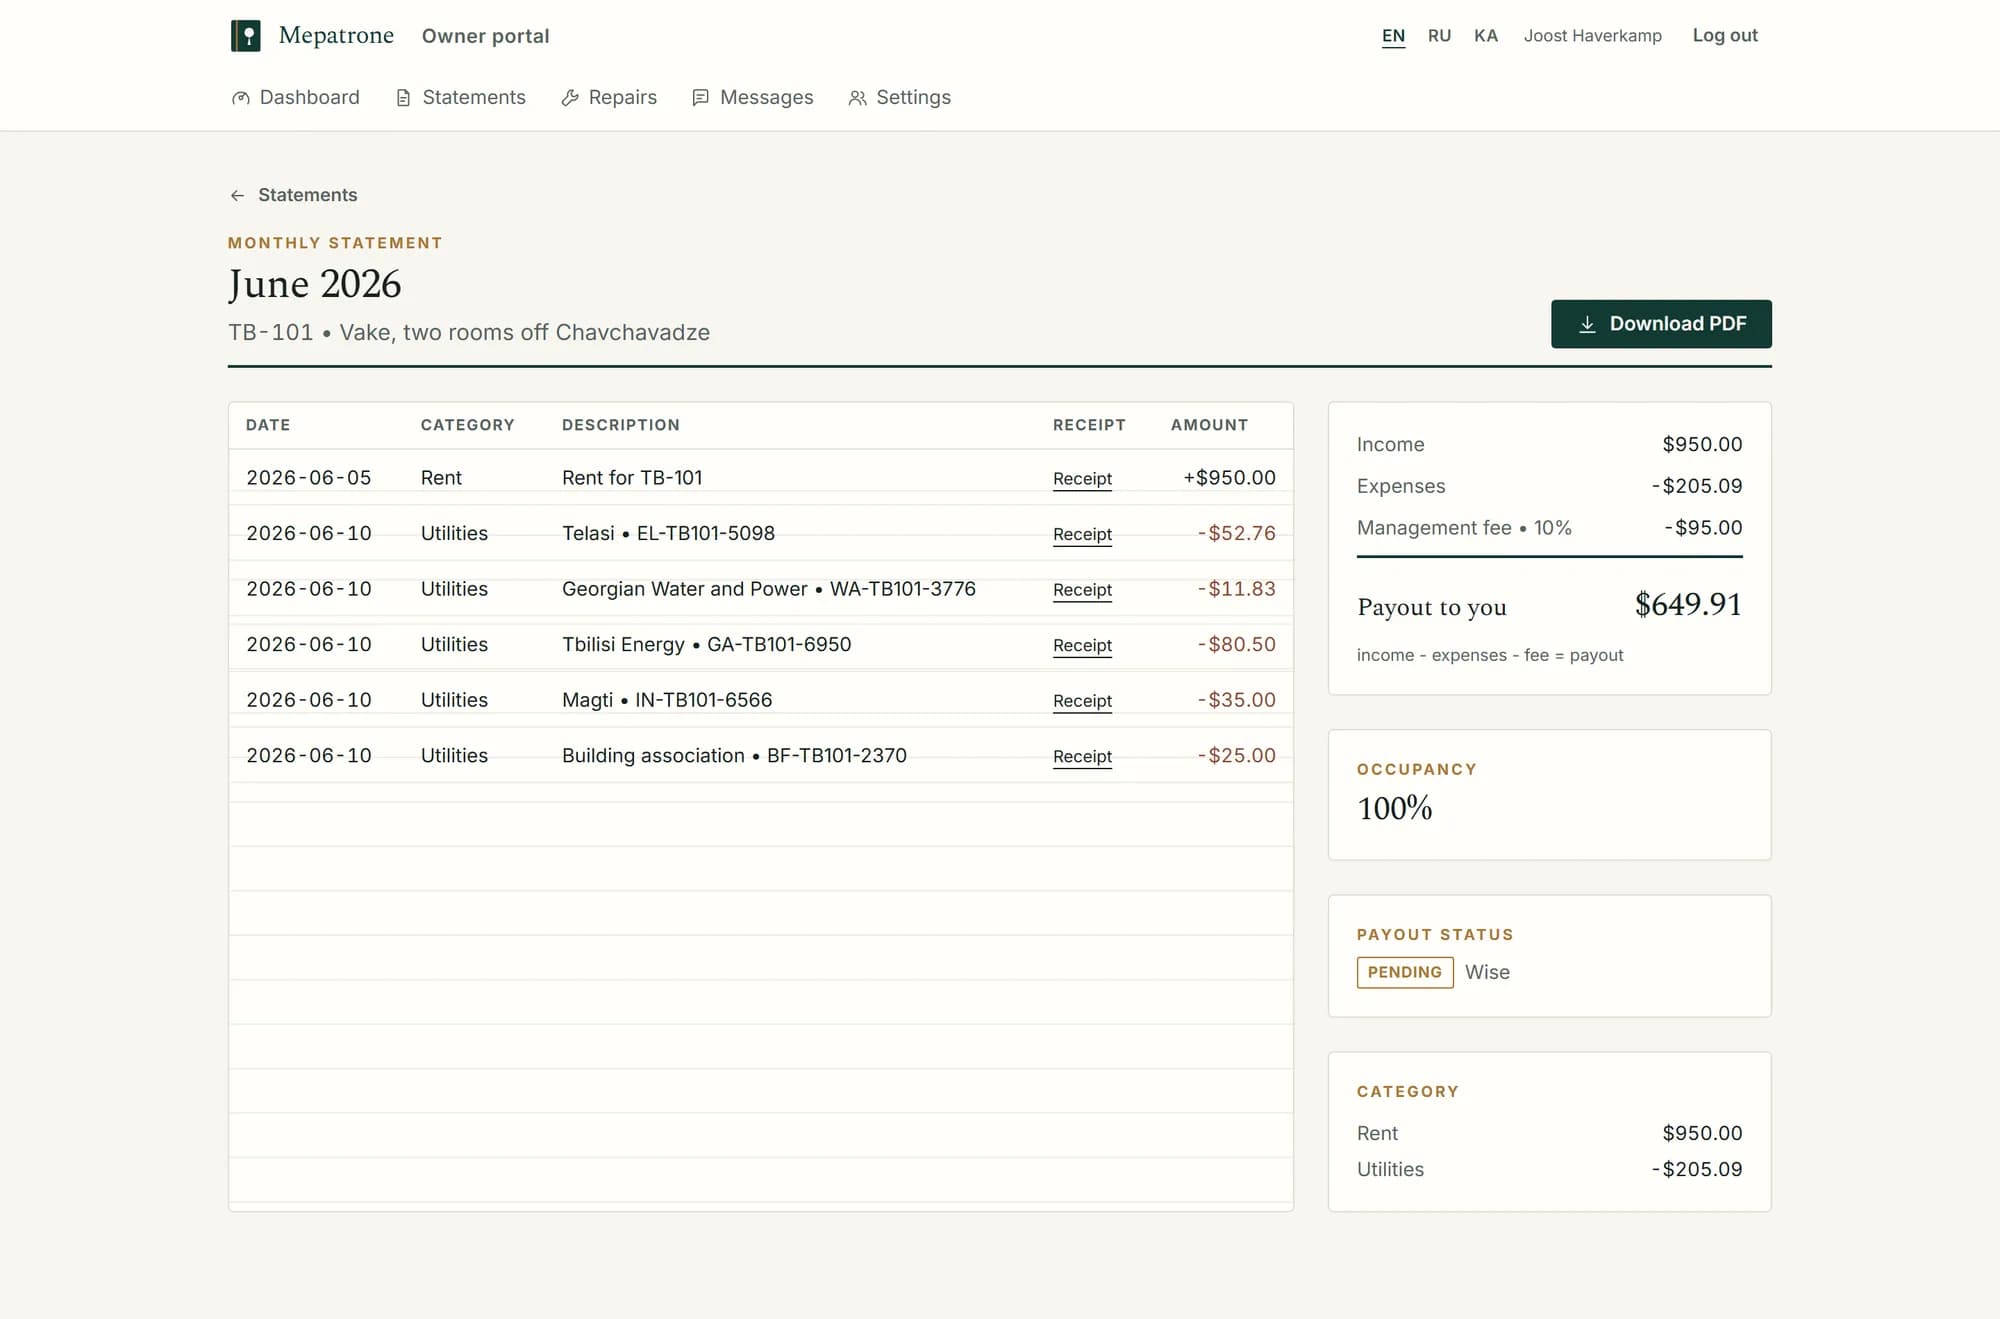Click the Utilities -$205.09 category row

(1549, 1170)
